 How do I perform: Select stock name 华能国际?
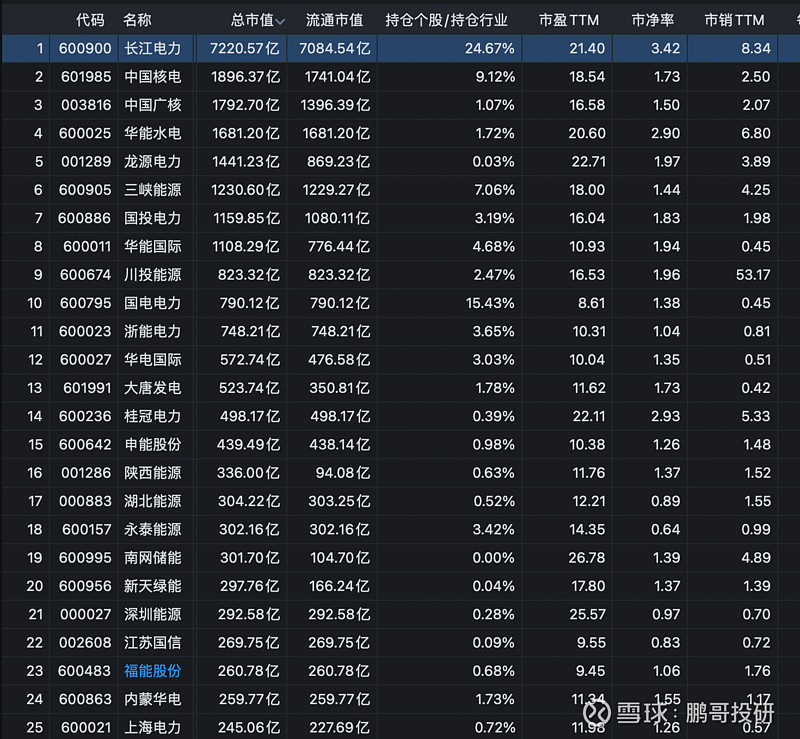click(x=153, y=247)
